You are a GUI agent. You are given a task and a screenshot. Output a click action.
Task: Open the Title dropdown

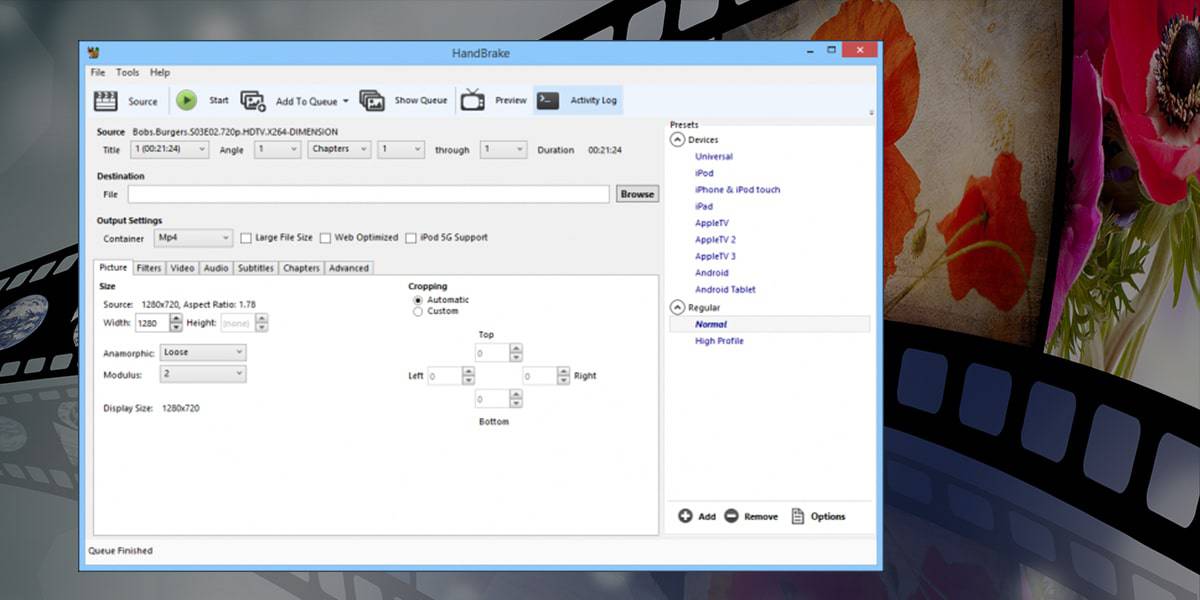point(169,149)
